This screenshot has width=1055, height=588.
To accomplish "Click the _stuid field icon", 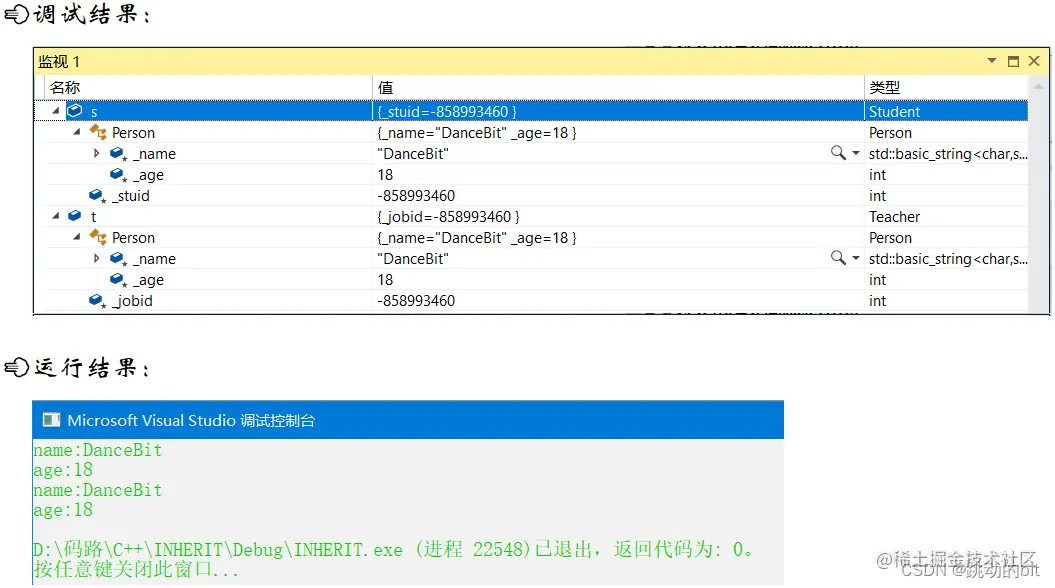I will tap(98, 196).
